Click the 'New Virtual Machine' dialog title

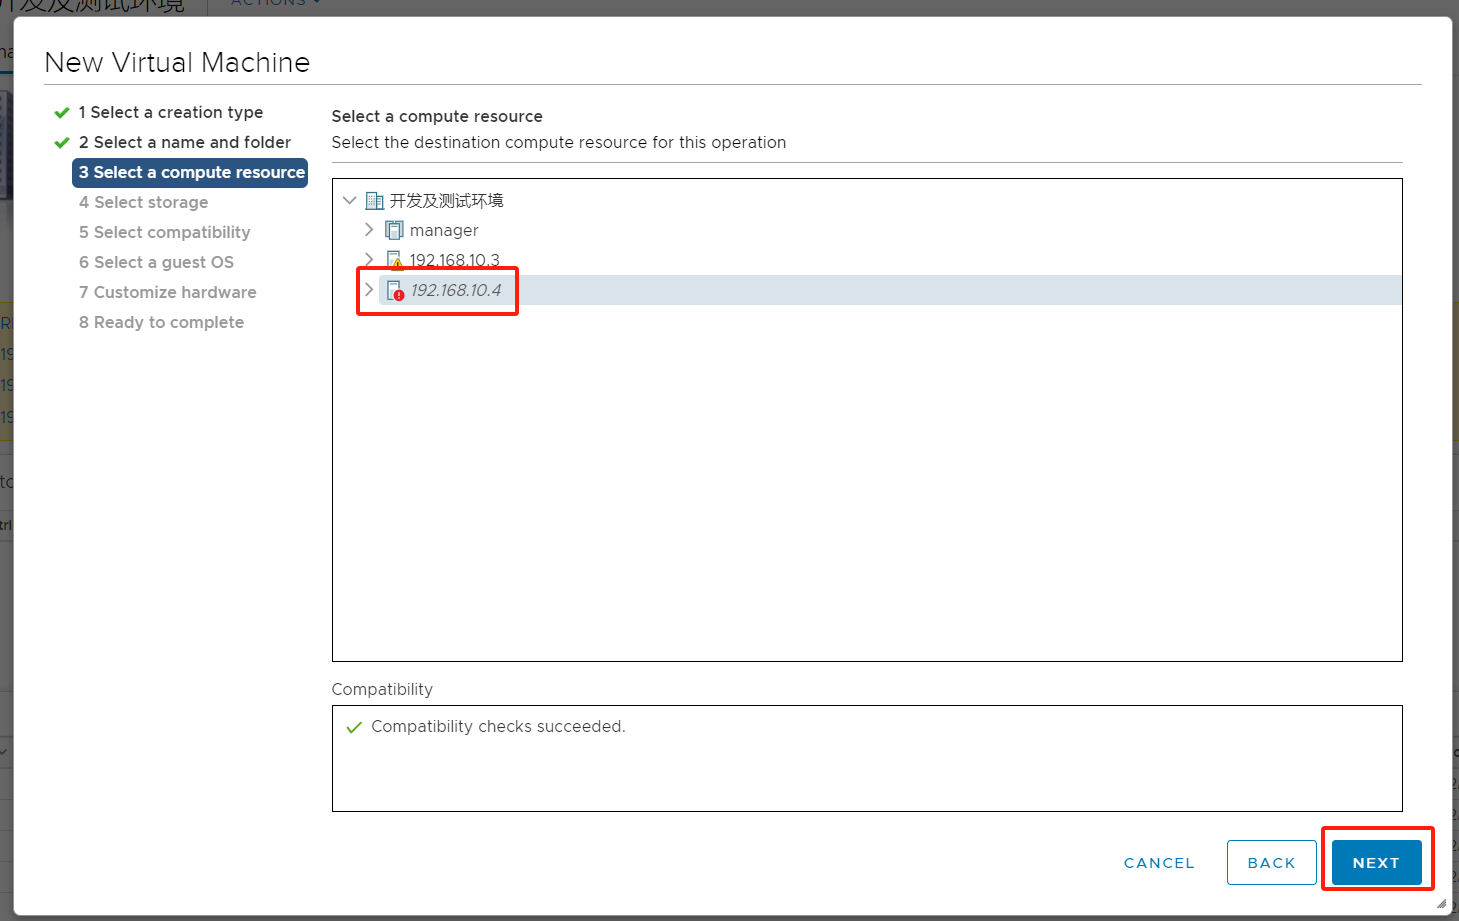pos(177,62)
